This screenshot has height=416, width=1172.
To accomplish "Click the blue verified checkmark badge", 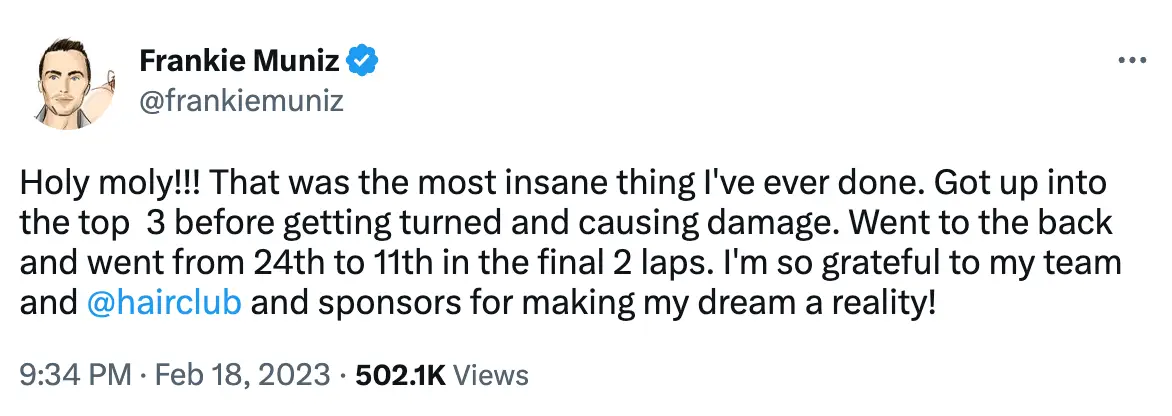I will (362, 62).
